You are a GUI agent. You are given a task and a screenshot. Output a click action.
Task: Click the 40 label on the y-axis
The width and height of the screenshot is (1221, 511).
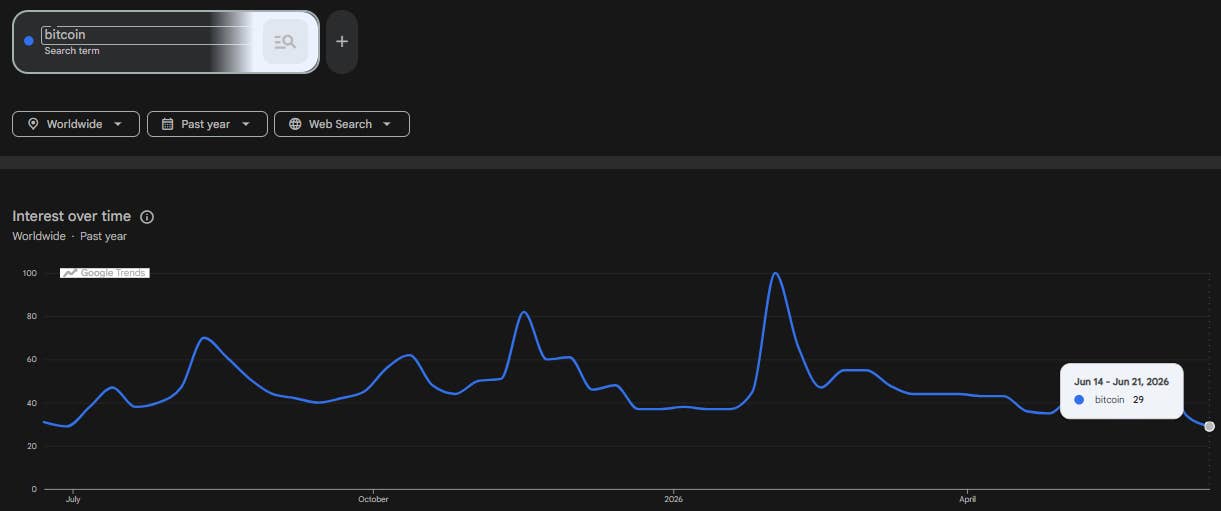coord(31,403)
